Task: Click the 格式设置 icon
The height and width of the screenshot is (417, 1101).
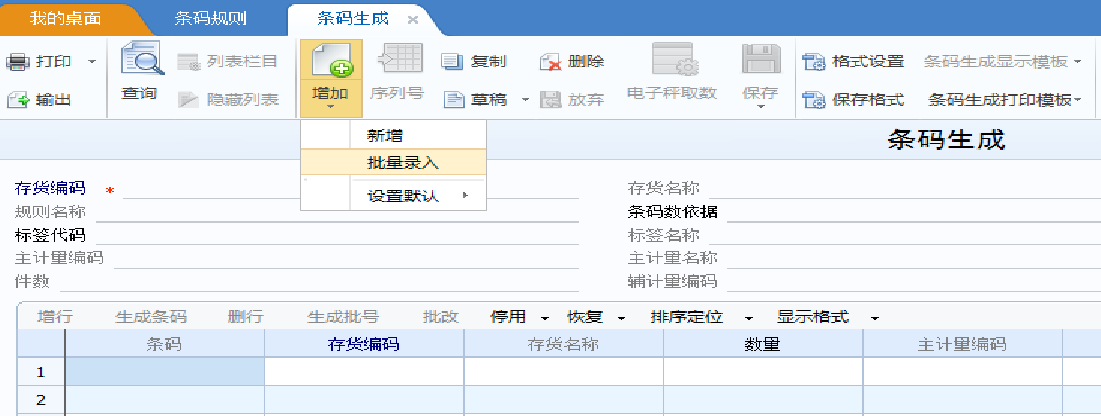Action: pyautogui.click(x=815, y=62)
